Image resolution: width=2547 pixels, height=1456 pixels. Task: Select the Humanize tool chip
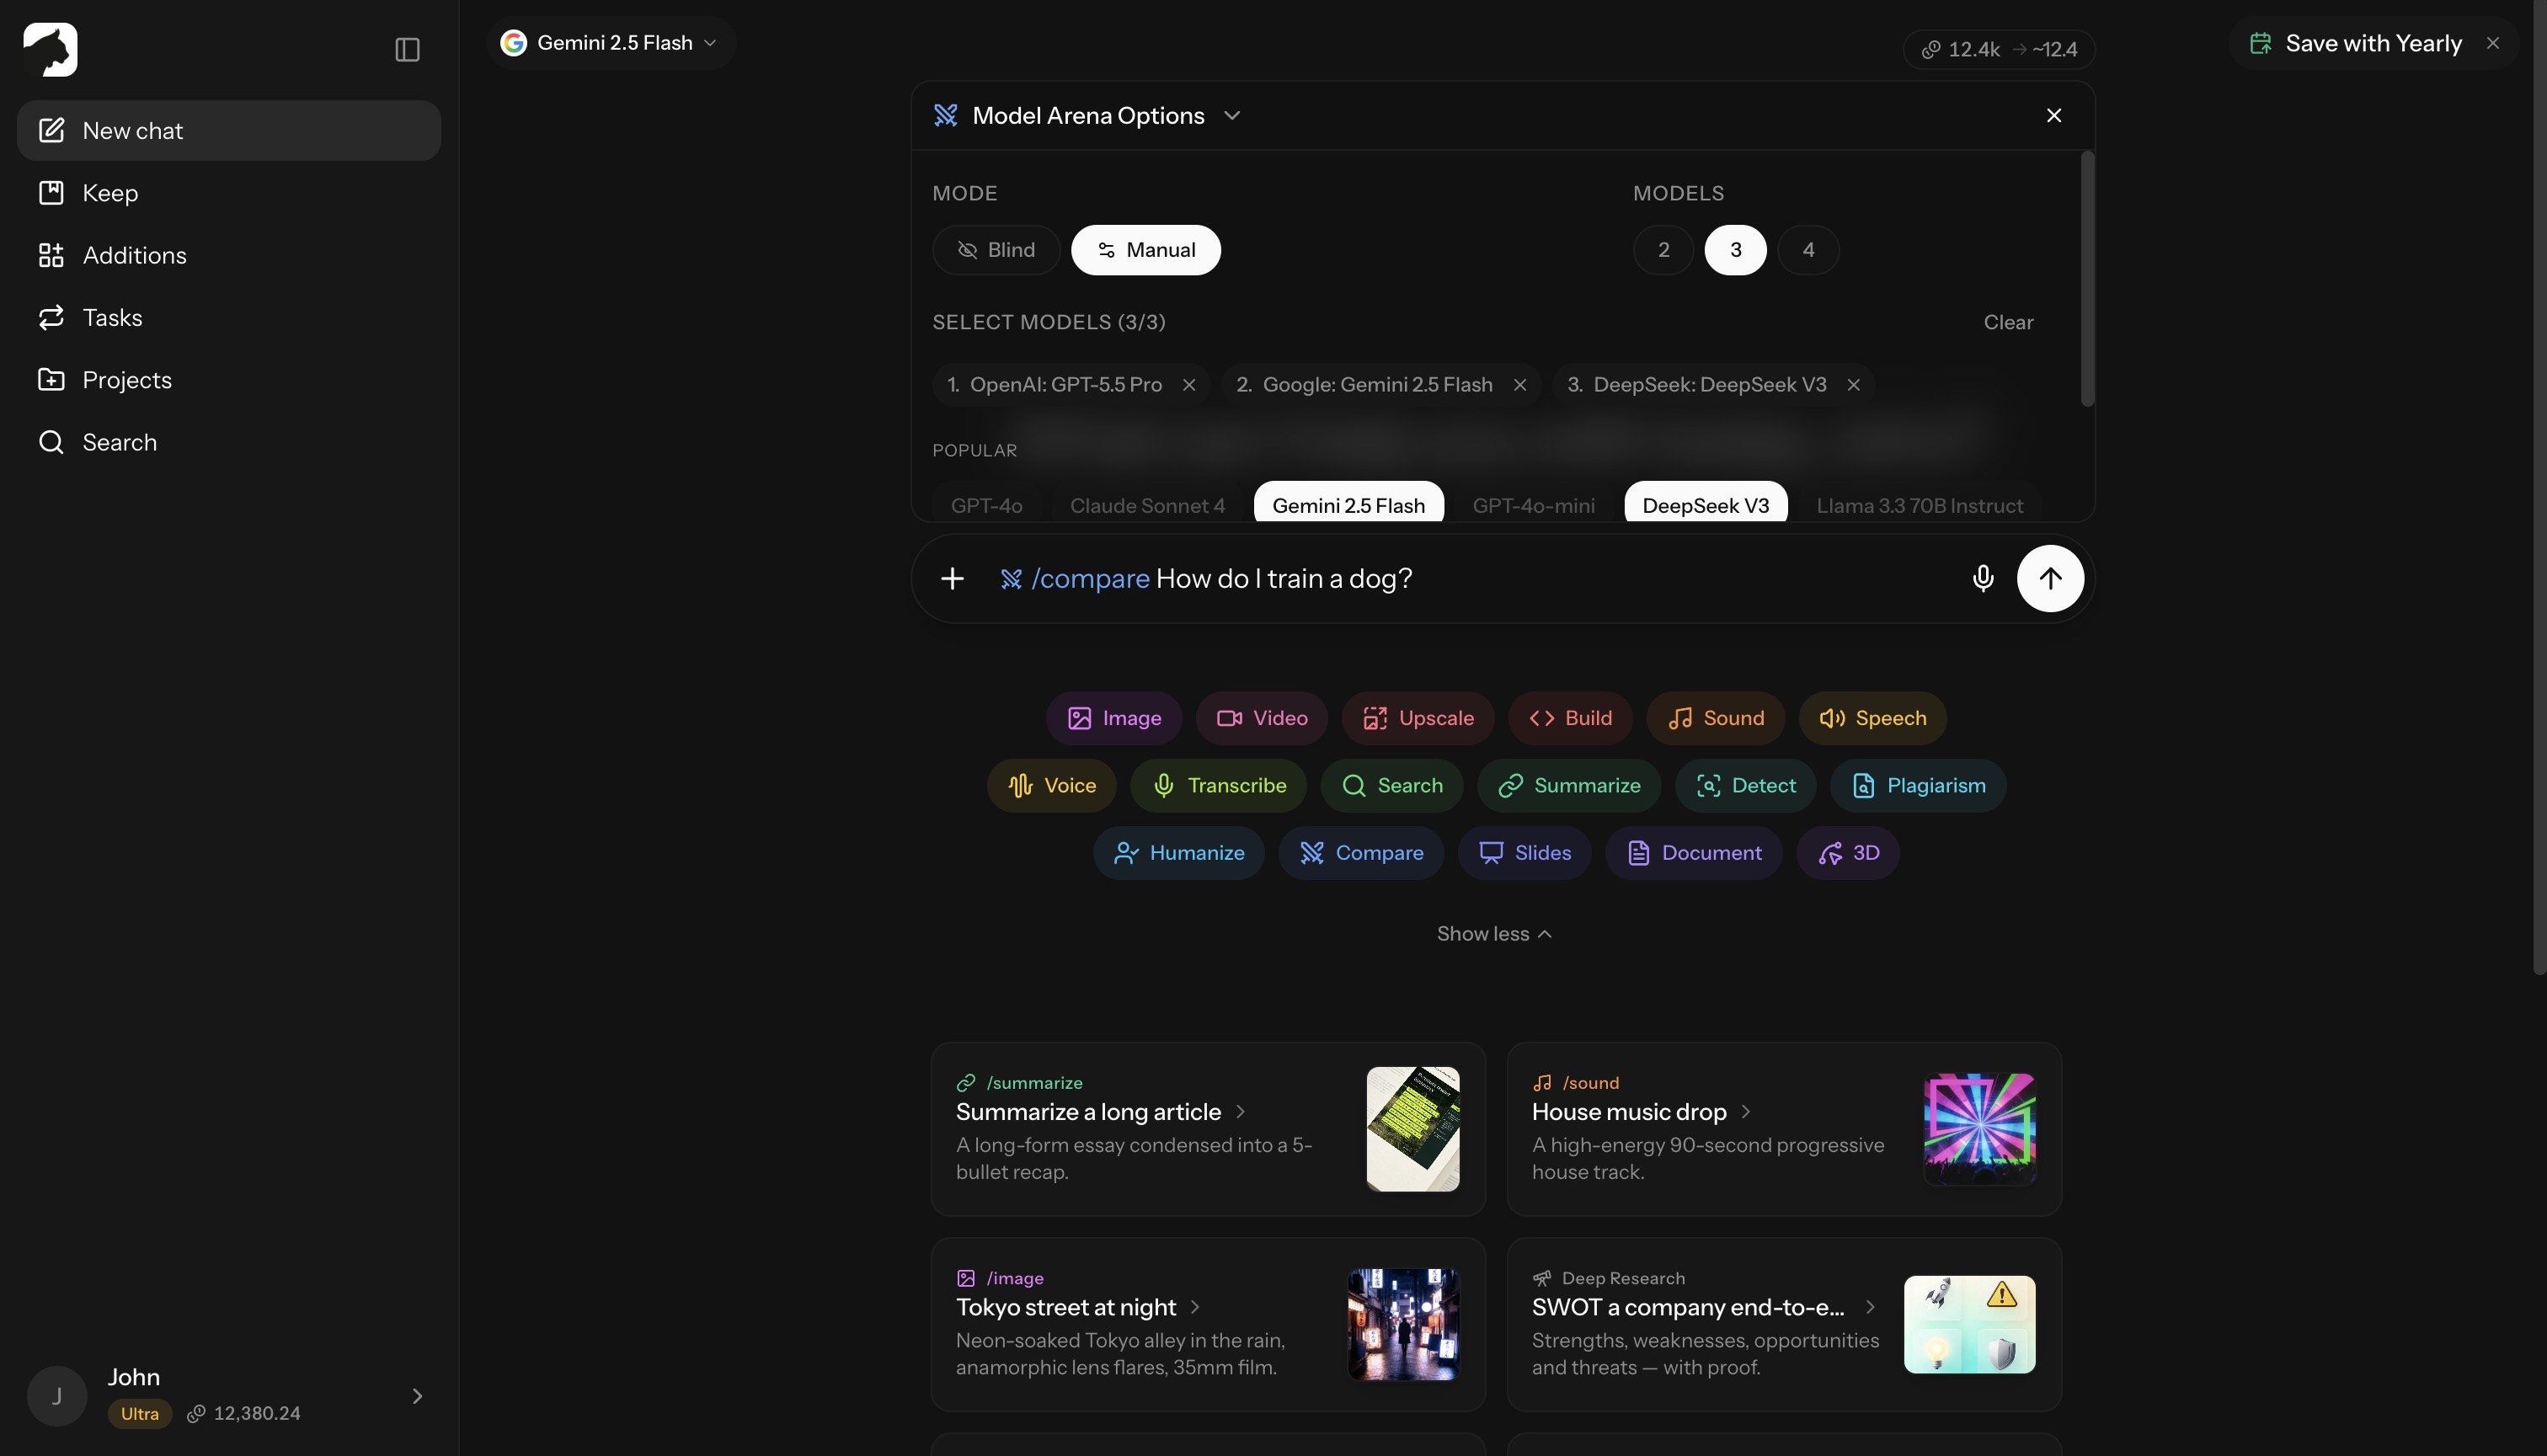(1178, 852)
